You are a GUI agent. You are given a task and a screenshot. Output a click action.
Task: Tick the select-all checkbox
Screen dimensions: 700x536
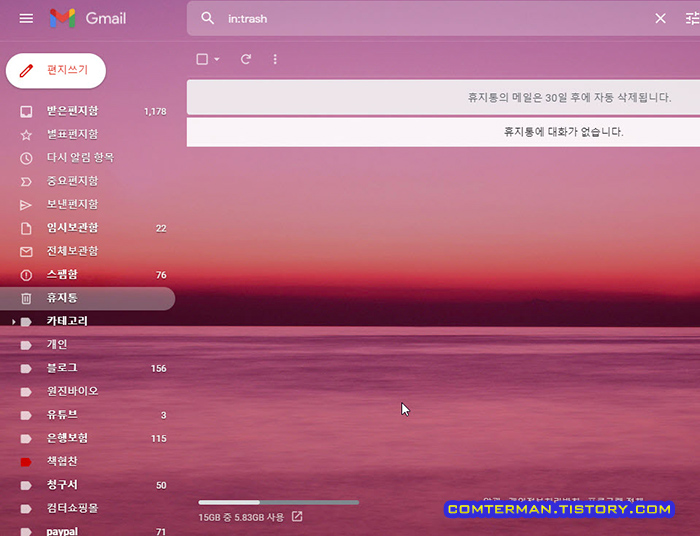pyautogui.click(x=202, y=59)
